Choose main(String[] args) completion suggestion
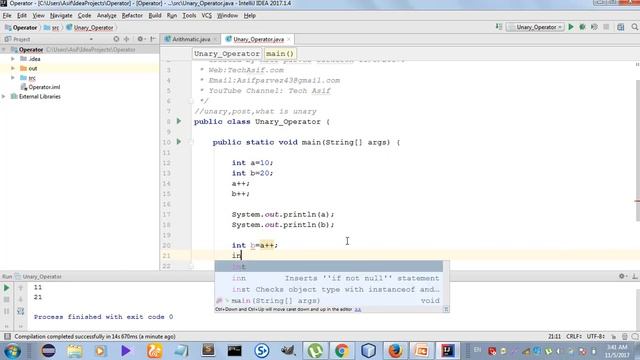The height and width of the screenshot is (360, 640). coord(329,301)
